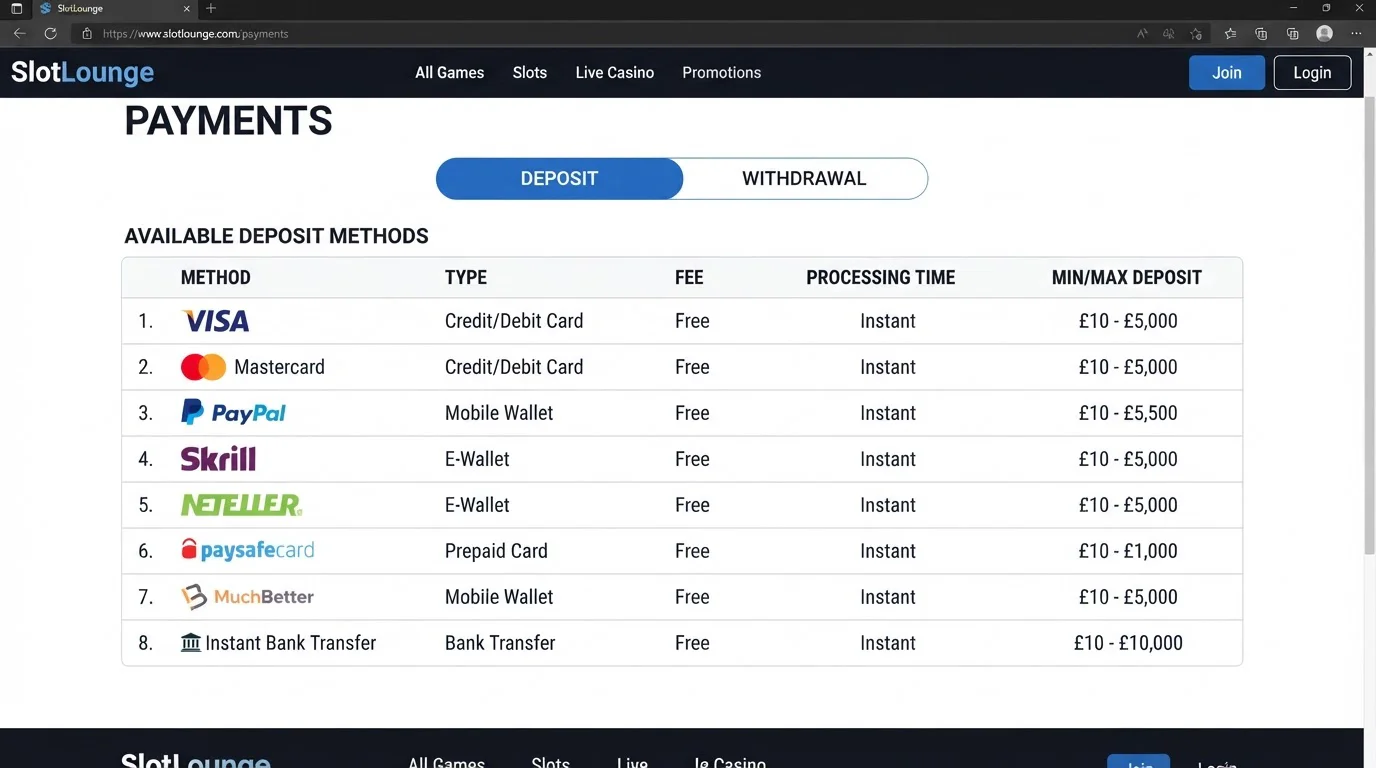Click Bank Transfer type in row 8
This screenshot has height=768, width=1376.
click(x=500, y=643)
